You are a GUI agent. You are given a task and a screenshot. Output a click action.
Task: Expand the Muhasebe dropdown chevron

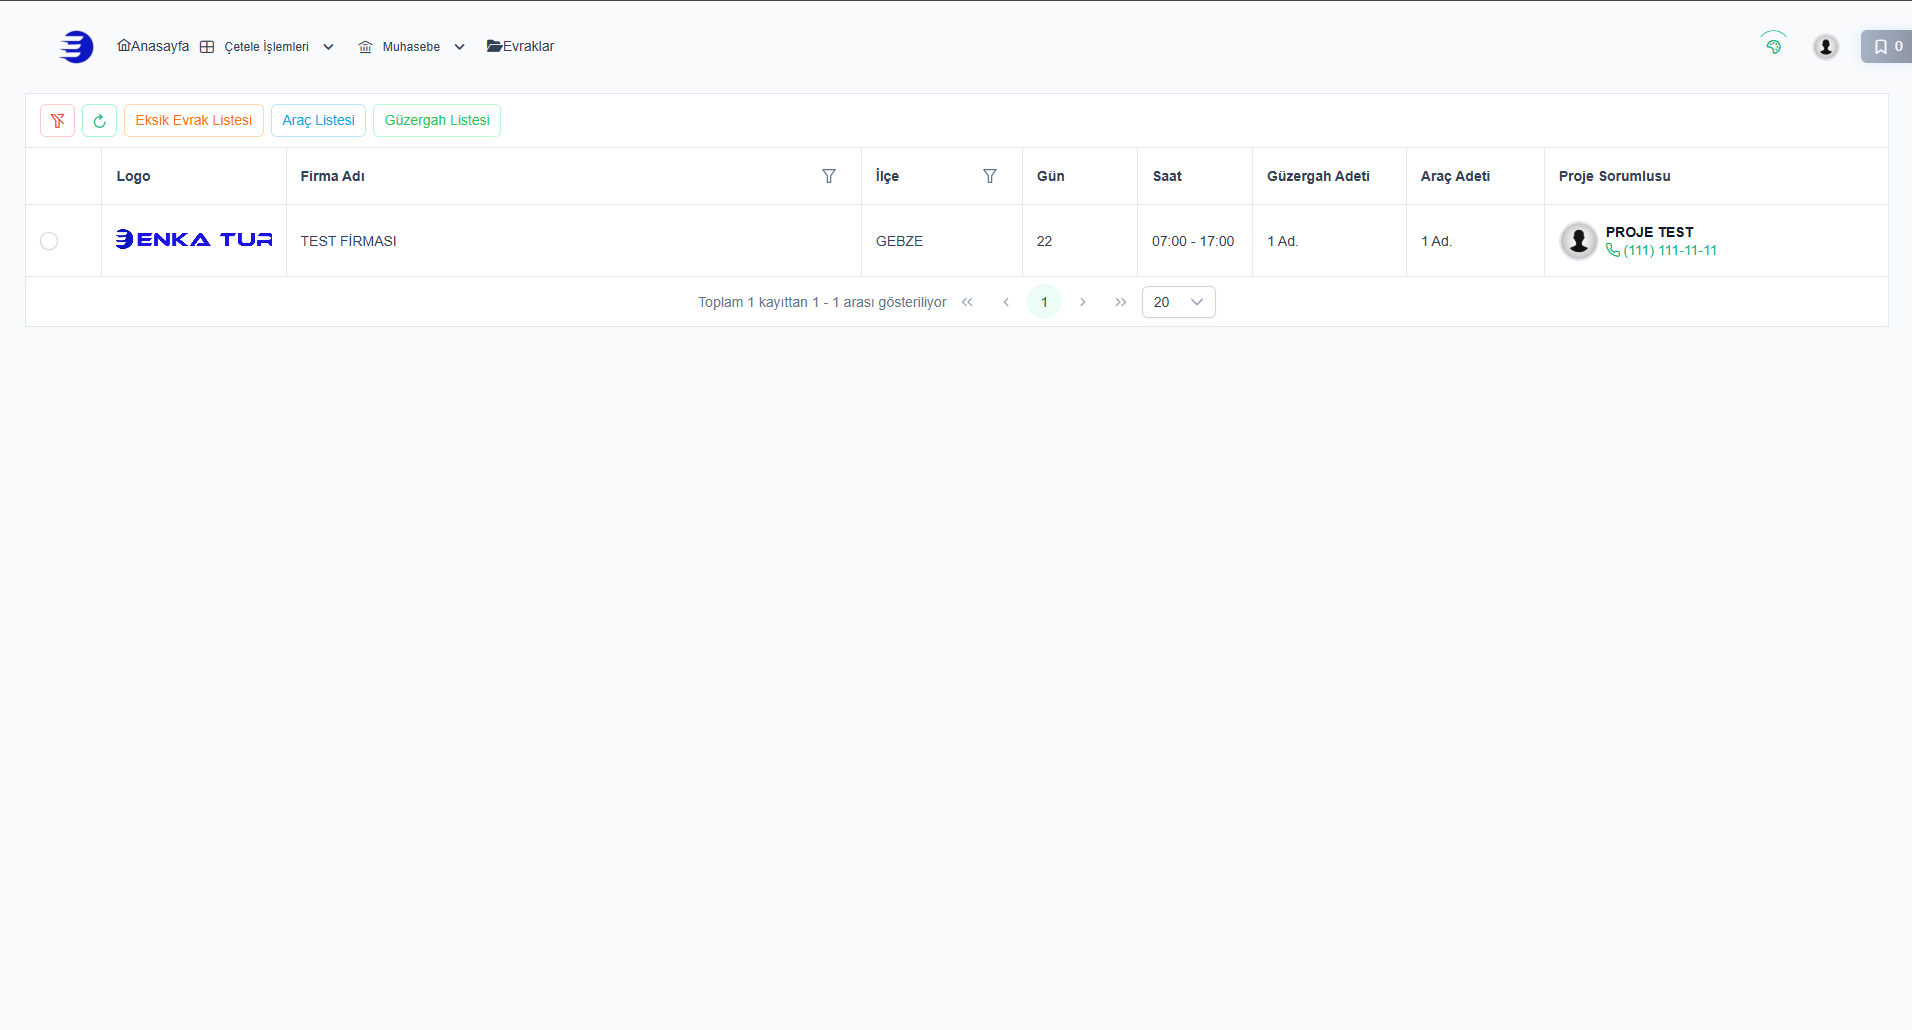click(459, 47)
